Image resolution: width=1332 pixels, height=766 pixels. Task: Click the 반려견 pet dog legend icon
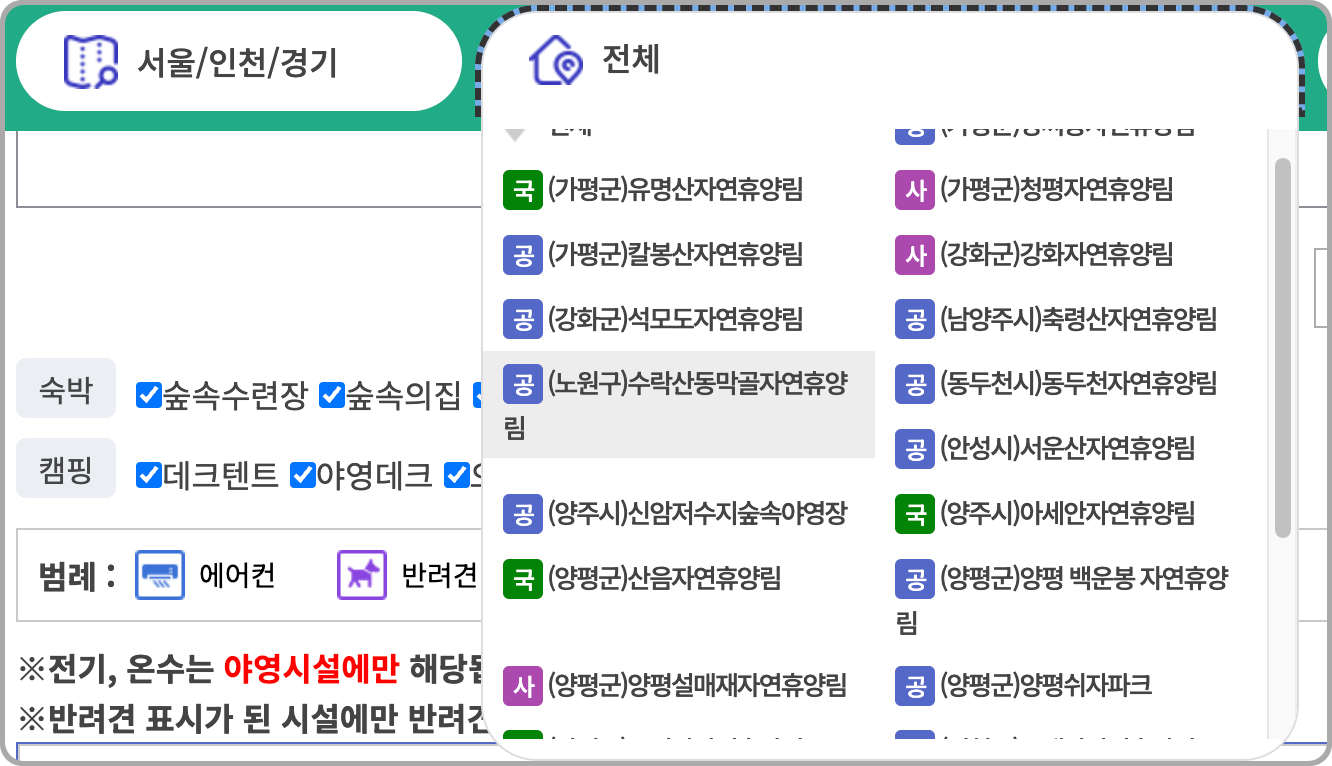[x=362, y=575]
